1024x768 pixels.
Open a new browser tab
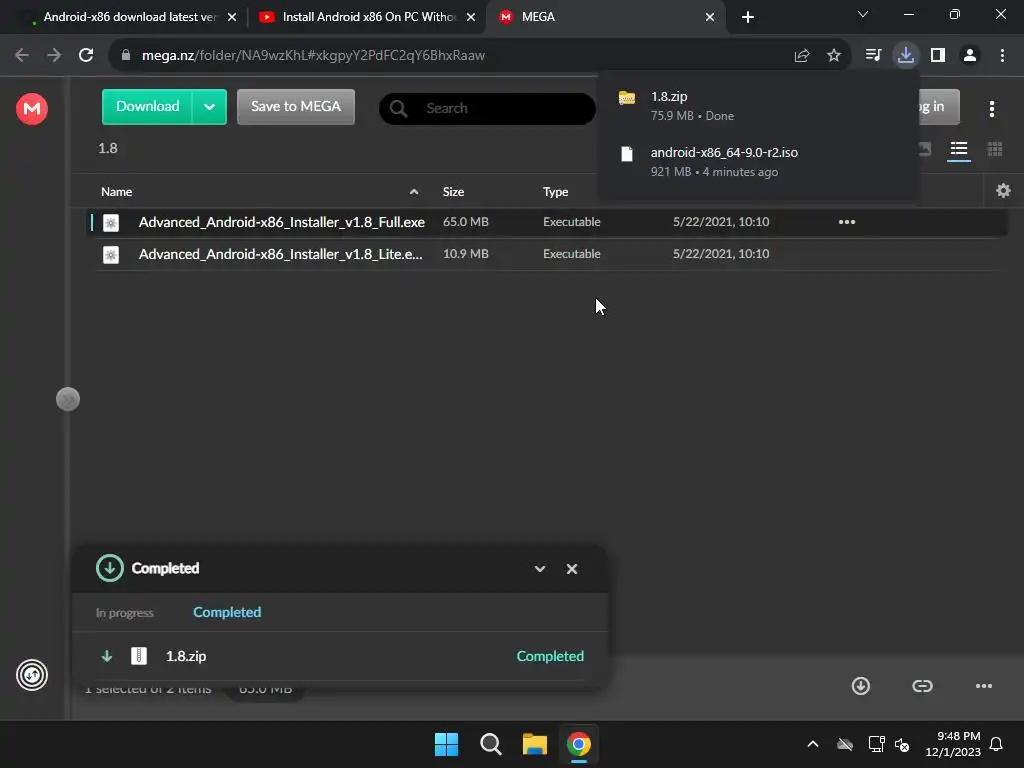point(748,17)
